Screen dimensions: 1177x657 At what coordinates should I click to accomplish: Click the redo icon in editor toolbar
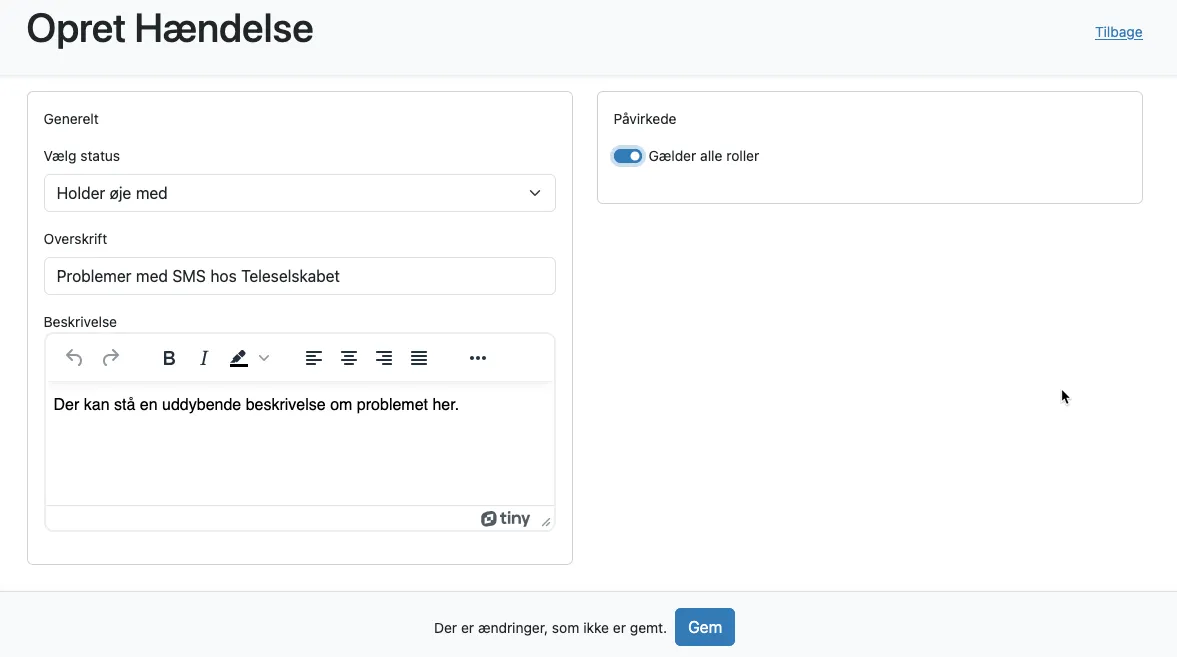(111, 358)
